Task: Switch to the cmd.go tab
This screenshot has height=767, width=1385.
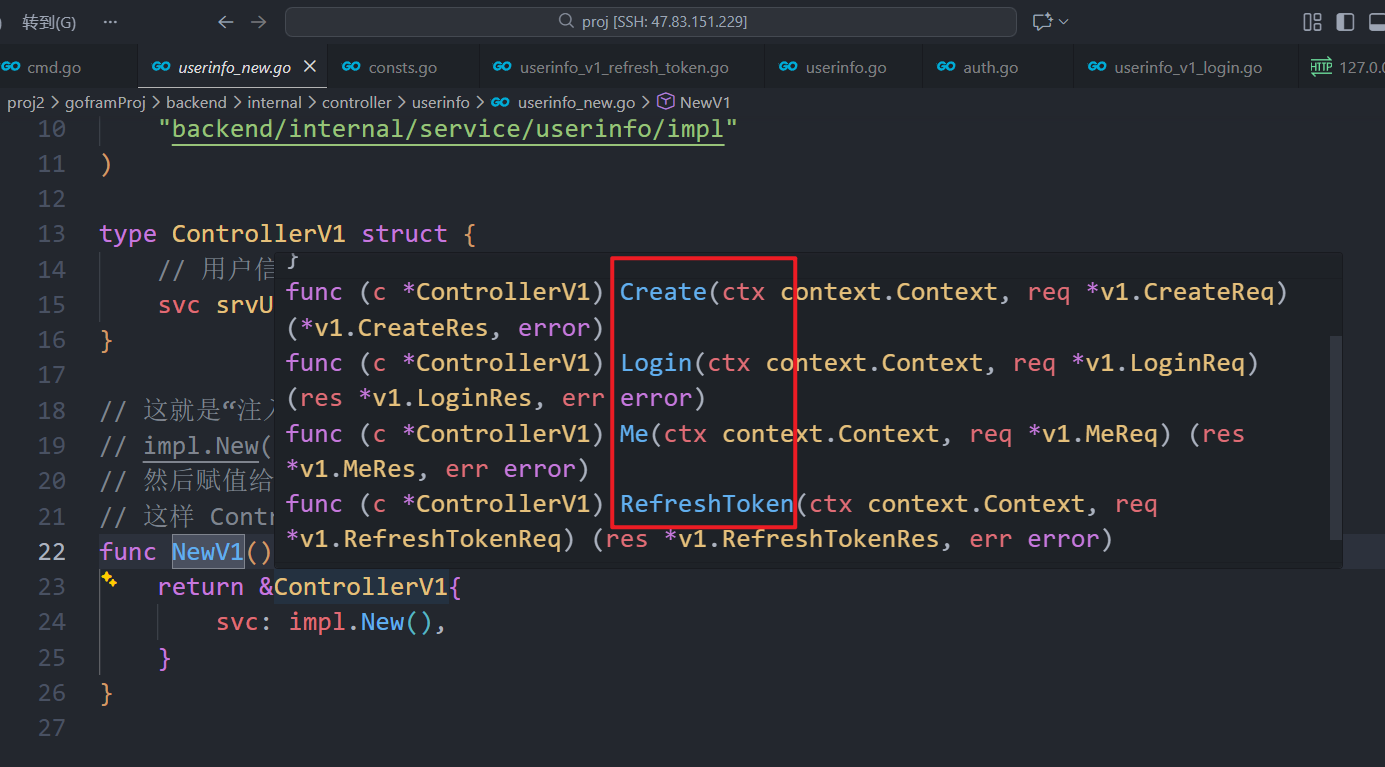Action: (54, 67)
